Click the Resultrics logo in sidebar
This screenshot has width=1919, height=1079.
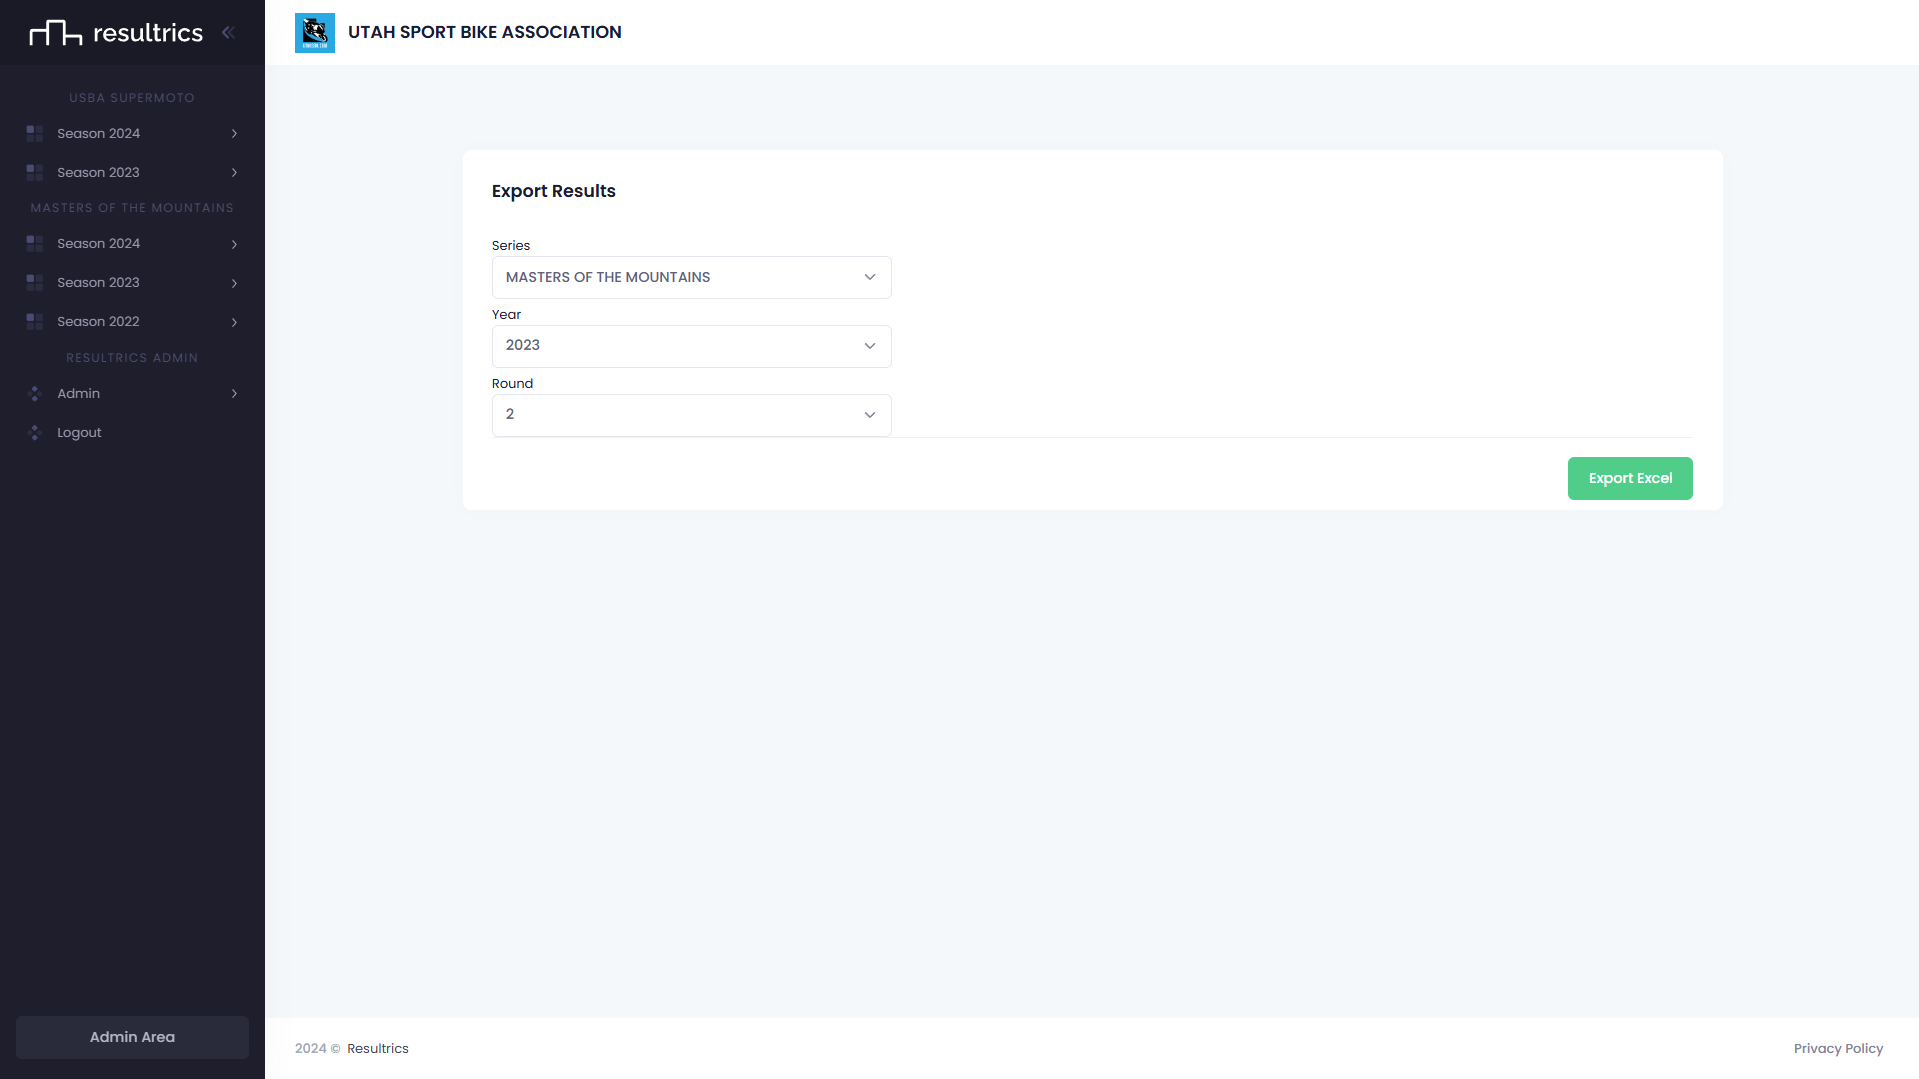(x=115, y=33)
